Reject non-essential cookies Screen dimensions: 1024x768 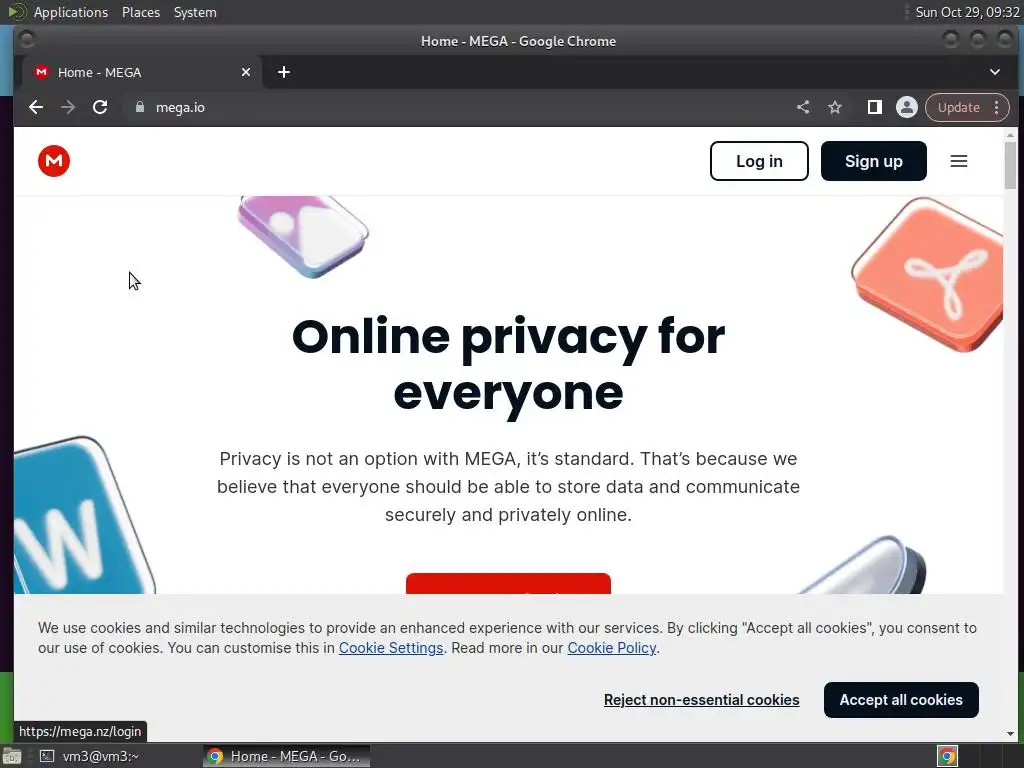[701, 699]
